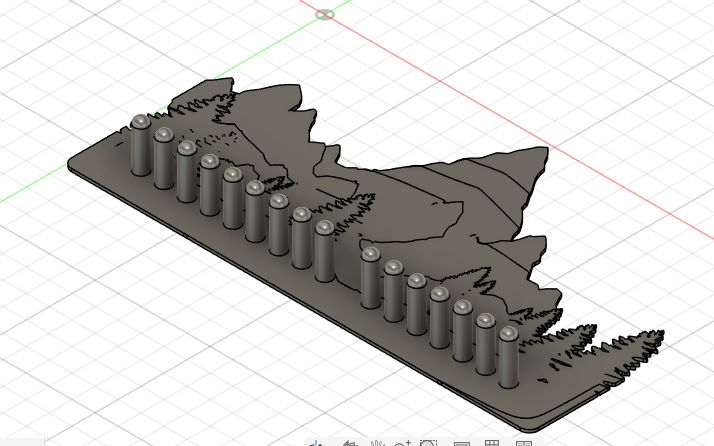Open the viewports layout icon in navigation bar
This screenshot has width=714, height=446.
(x=524, y=443)
